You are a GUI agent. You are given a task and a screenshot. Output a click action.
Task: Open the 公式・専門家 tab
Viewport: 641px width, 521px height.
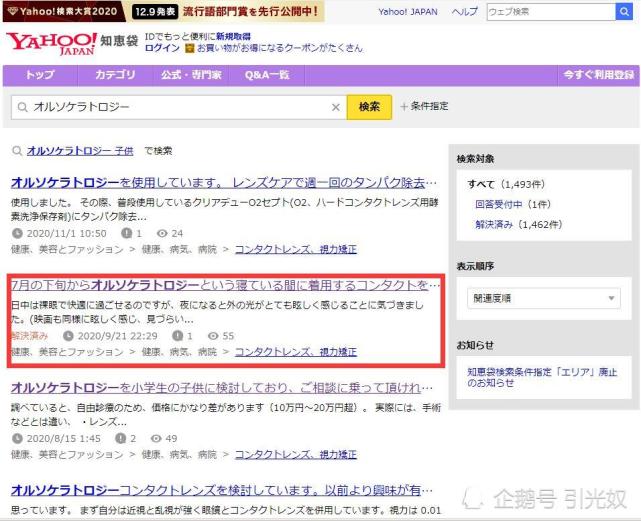pos(191,75)
